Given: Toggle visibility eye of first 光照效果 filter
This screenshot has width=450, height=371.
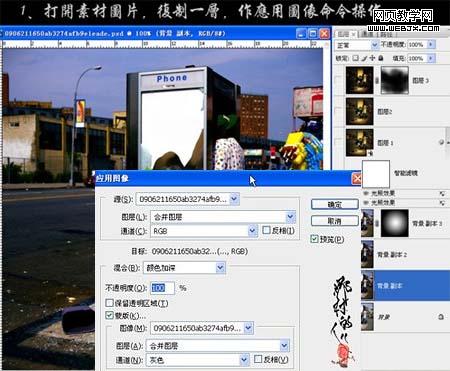Looking at the screenshot, I should click(x=366, y=193).
